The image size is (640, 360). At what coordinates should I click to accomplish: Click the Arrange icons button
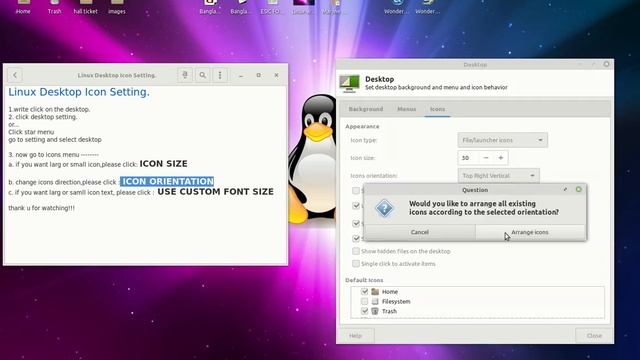530,232
